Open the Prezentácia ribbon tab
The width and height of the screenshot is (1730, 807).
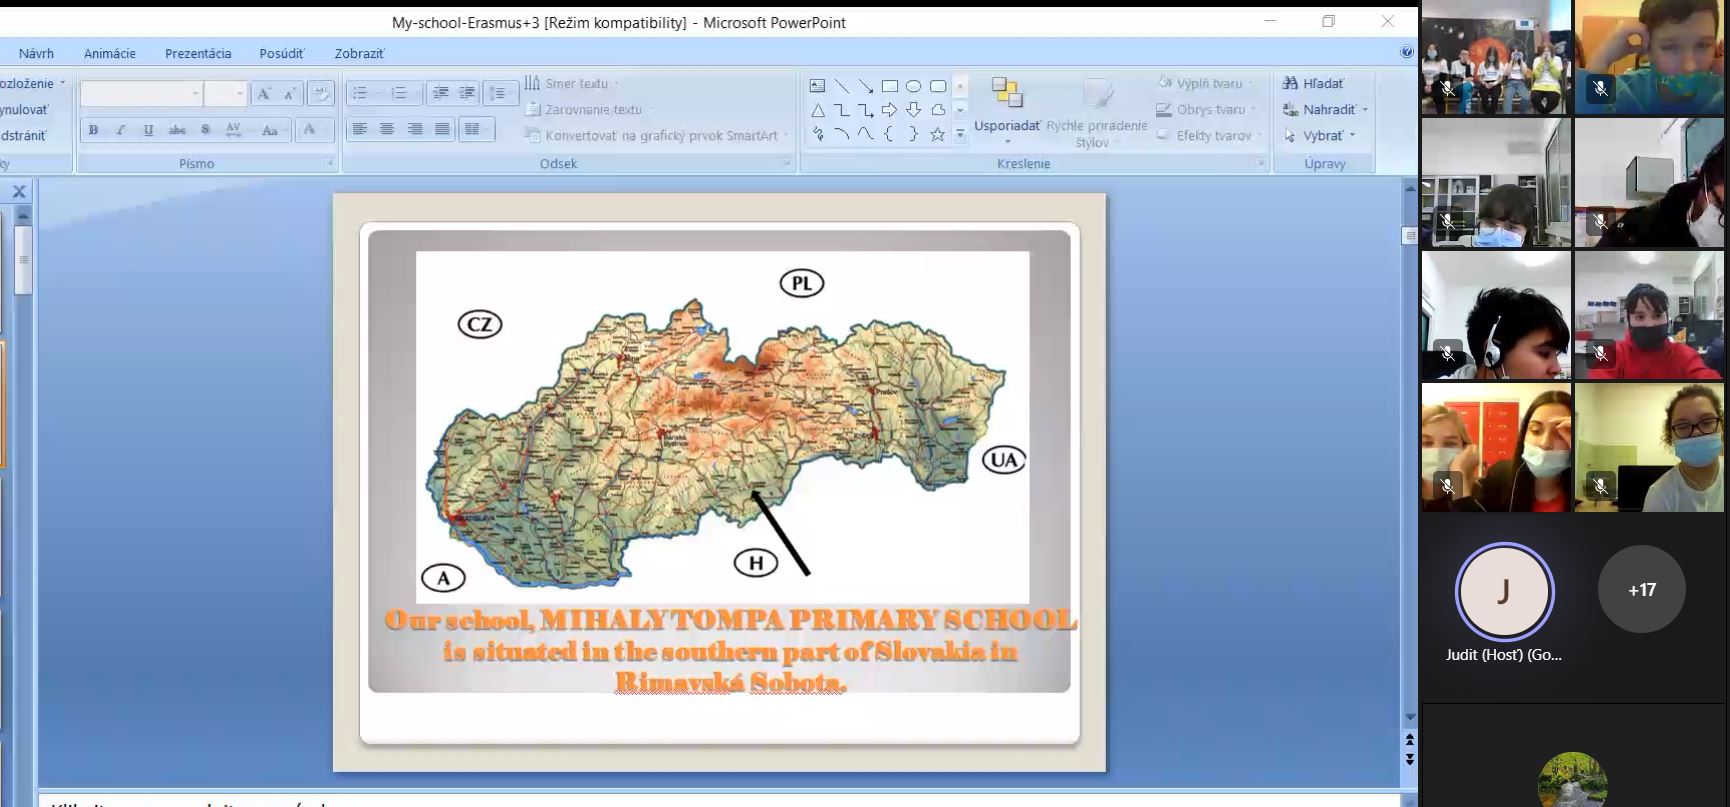point(198,53)
